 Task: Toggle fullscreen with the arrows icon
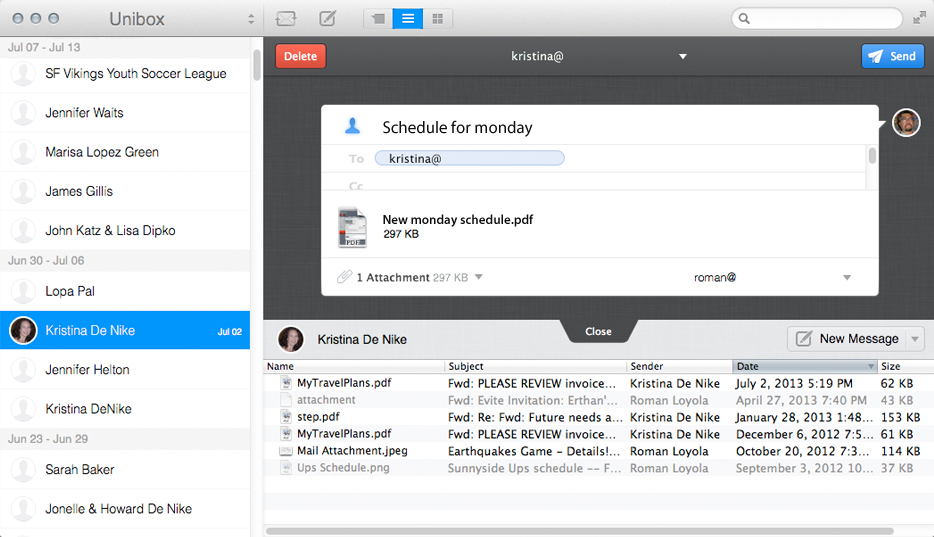pyautogui.click(x=919, y=18)
